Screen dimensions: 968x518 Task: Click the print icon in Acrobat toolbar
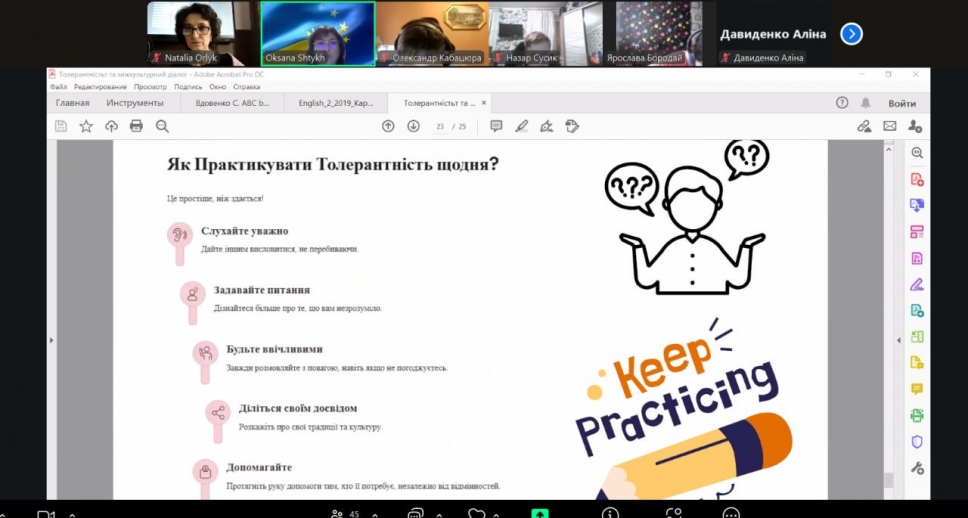[136, 126]
